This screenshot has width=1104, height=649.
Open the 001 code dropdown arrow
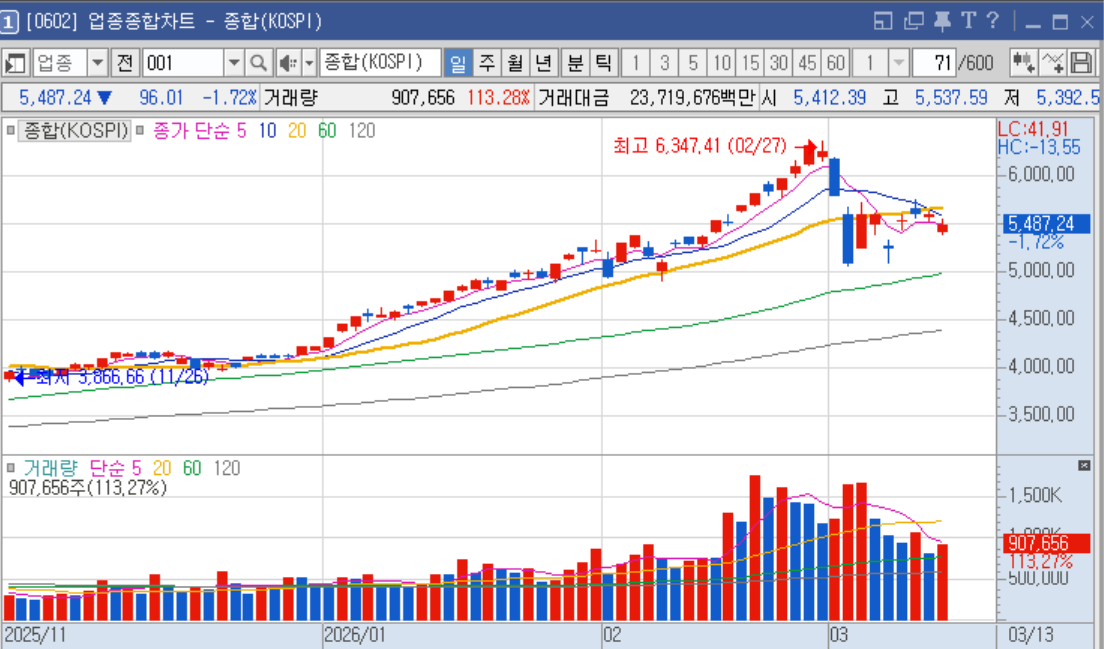click(234, 63)
